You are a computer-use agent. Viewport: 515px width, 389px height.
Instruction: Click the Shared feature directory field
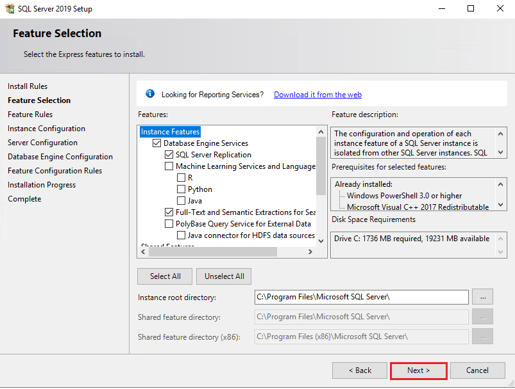tap(361, 317)
